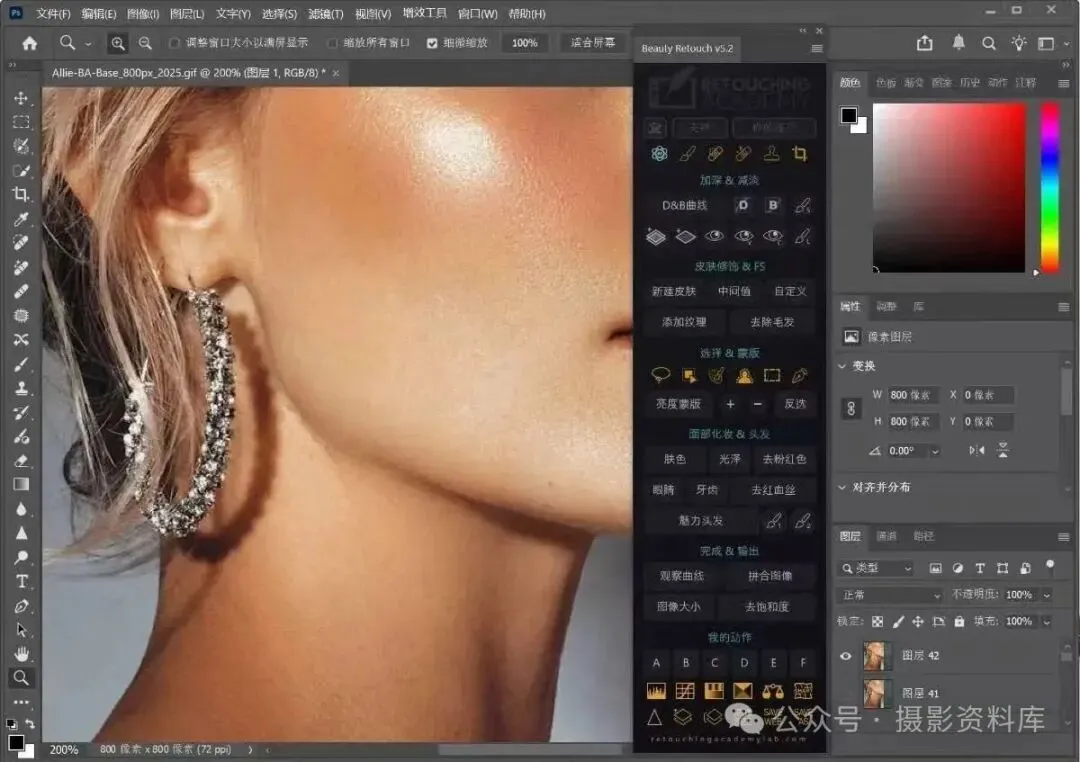The width and height of the screenshot is (1080, 762).
Task: Open the 图像(I) menu
Action: click(143, 13)
